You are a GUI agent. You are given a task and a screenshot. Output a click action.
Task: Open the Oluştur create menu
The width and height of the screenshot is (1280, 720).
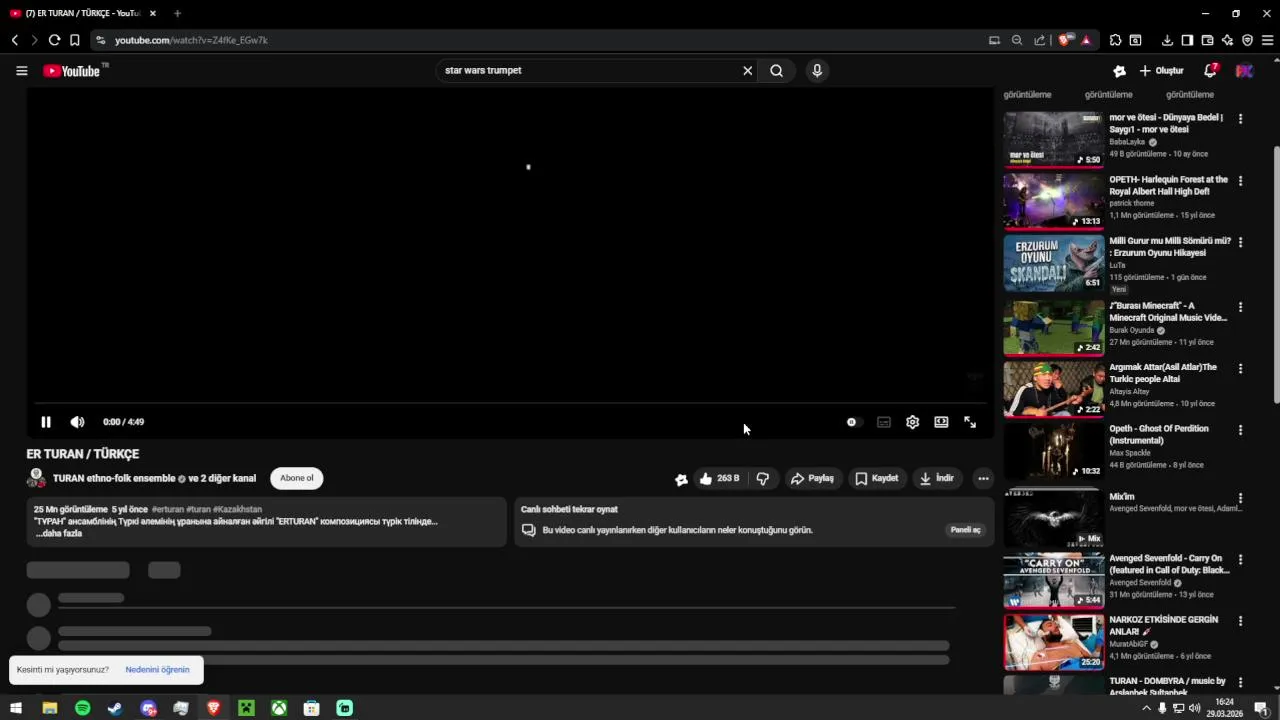pyautogui.click(x=1162, y=71)
